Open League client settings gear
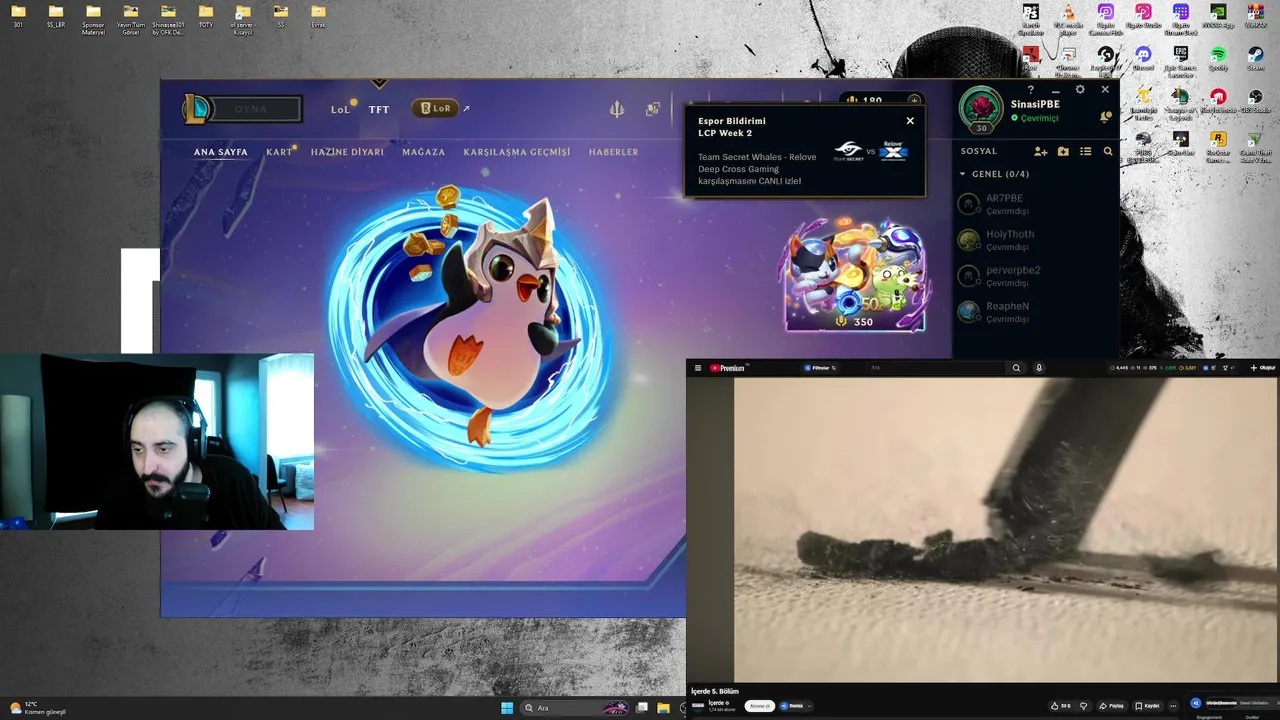 tap(1080, 89)
